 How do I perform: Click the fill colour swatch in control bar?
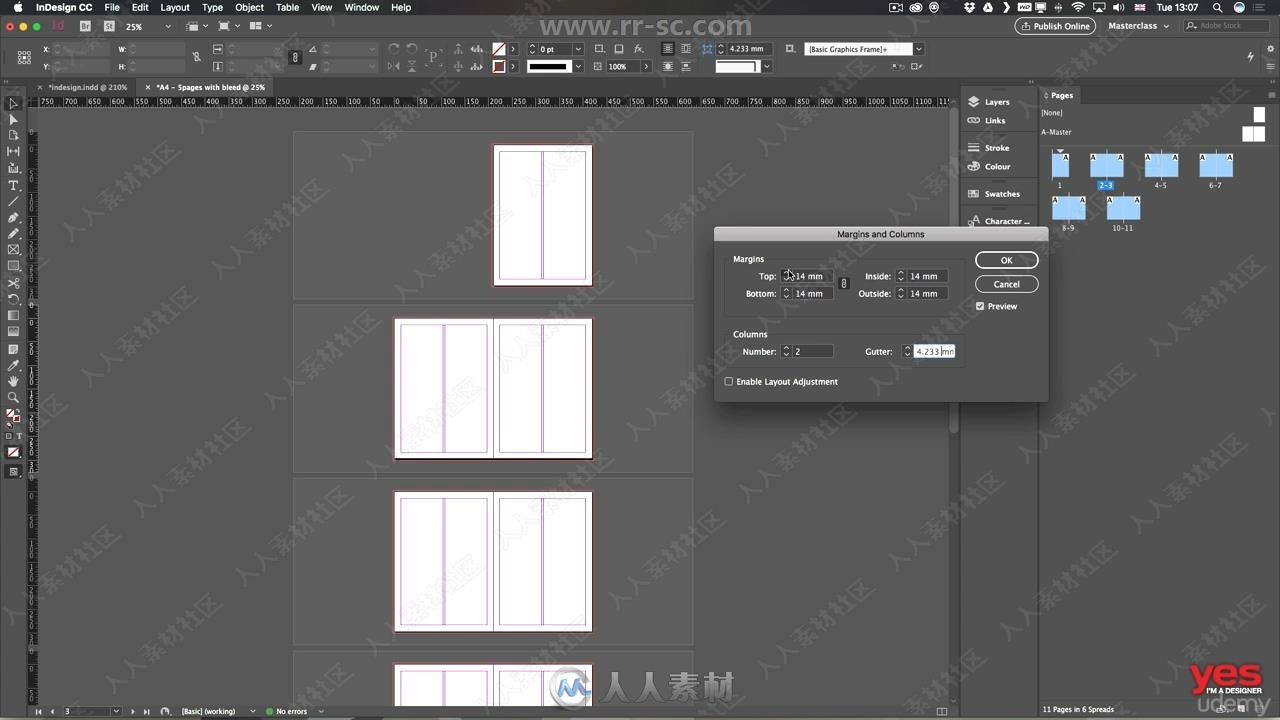(x=499, y=49)
